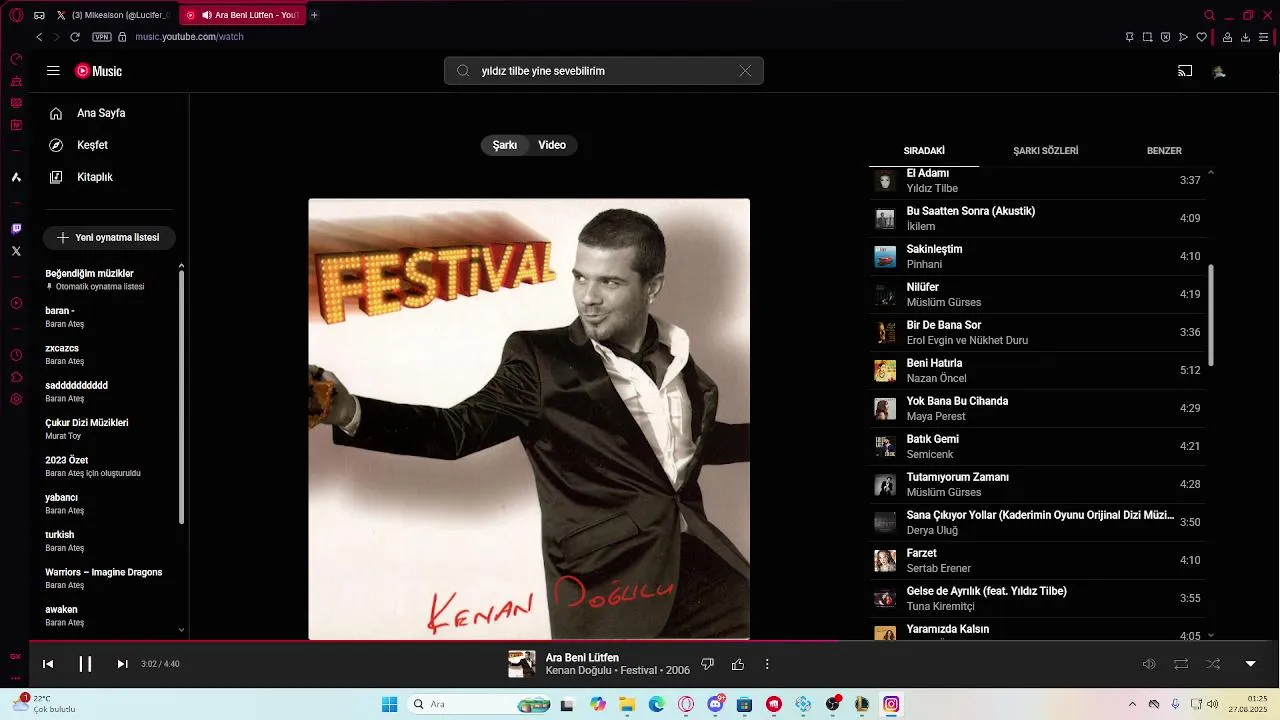
Task: Click the Beni Hatırla thumbnail
Action: (x=885, y=370)
